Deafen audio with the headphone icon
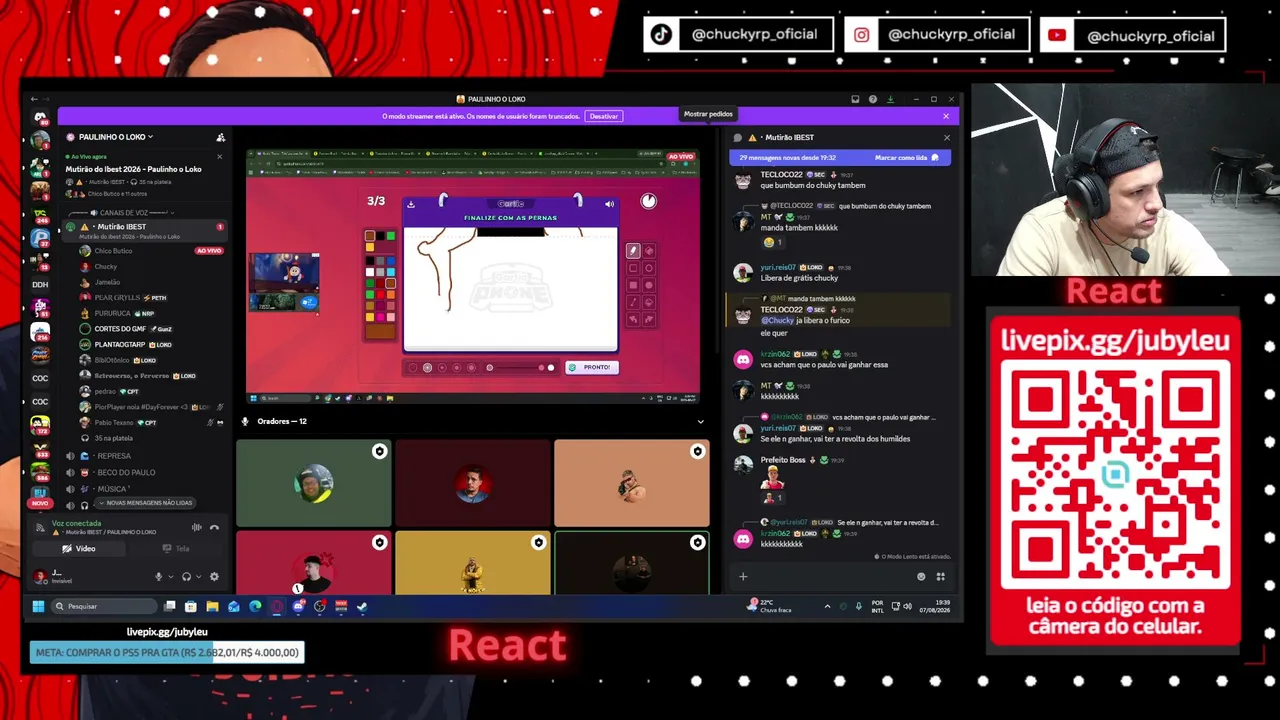1280x720 pixels. [x=186, y=576]
